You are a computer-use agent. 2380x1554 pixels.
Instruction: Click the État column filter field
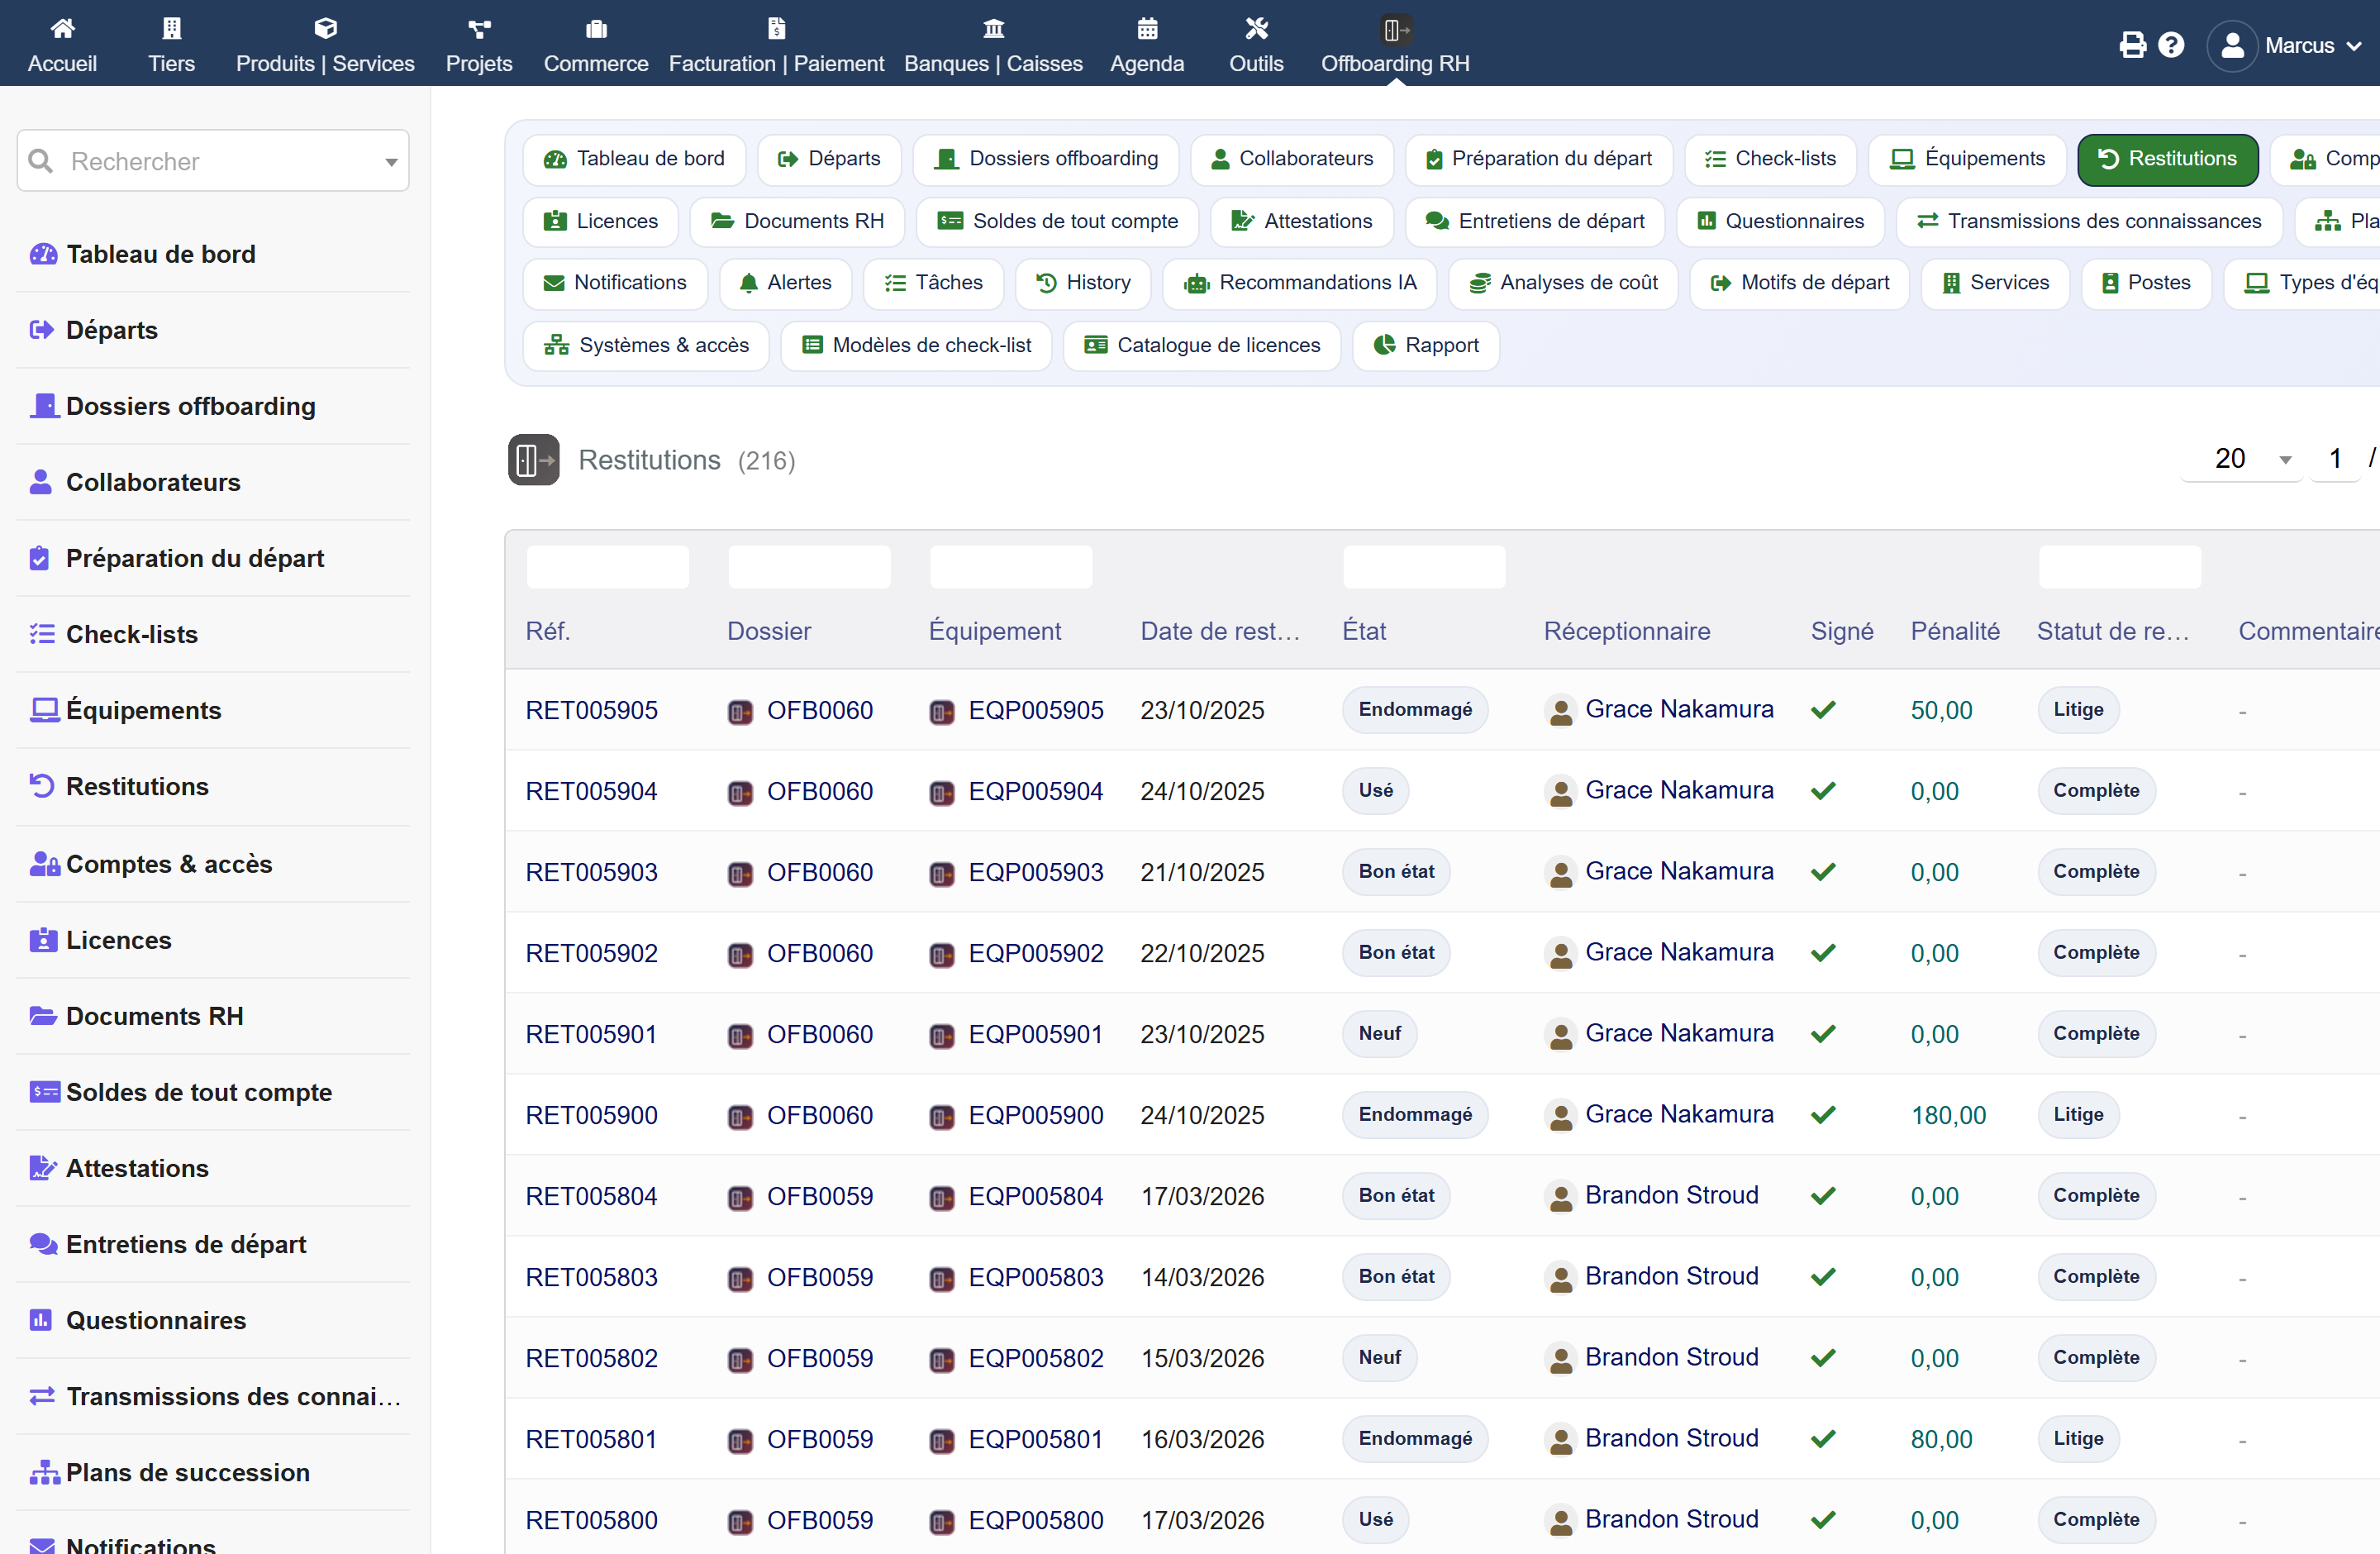[1424, 567]
